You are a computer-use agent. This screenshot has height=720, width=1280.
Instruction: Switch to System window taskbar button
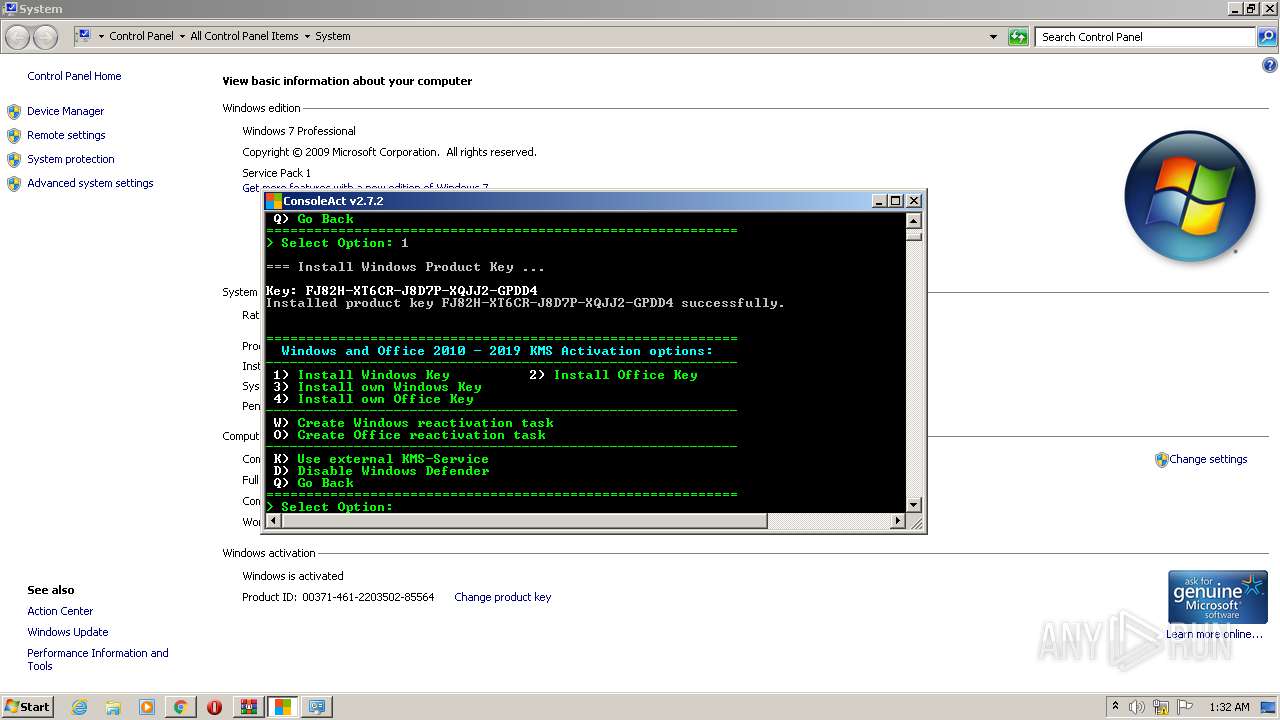tap(317, 707)
